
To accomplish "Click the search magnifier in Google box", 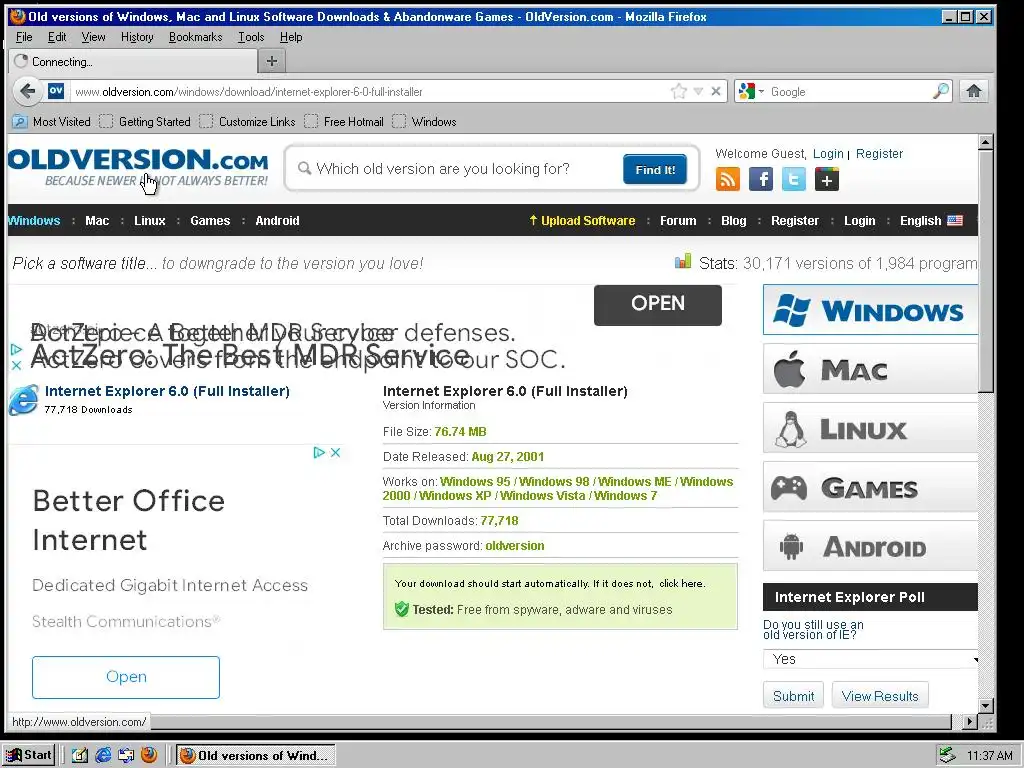I will tap(941, 91).
